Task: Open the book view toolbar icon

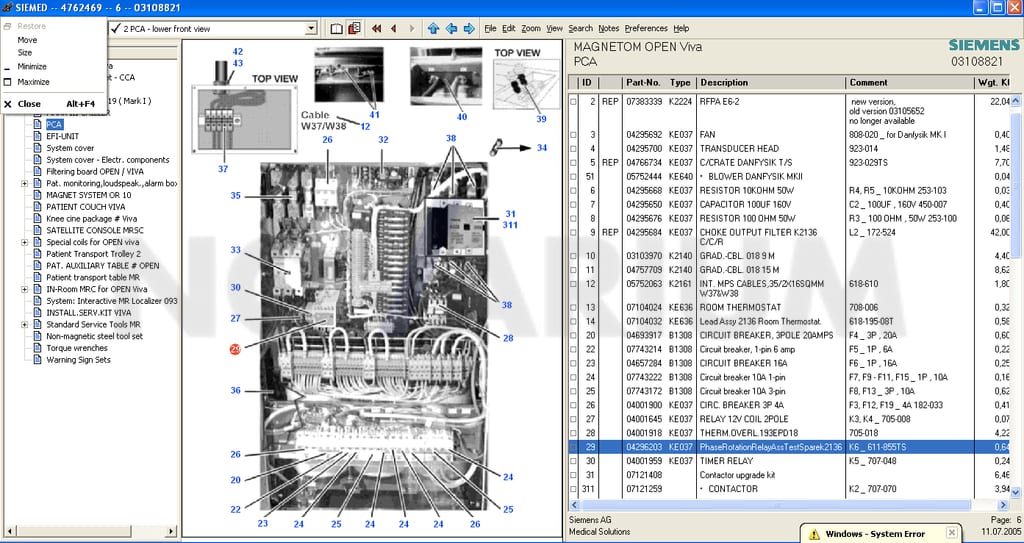Action: click(336, 29)
